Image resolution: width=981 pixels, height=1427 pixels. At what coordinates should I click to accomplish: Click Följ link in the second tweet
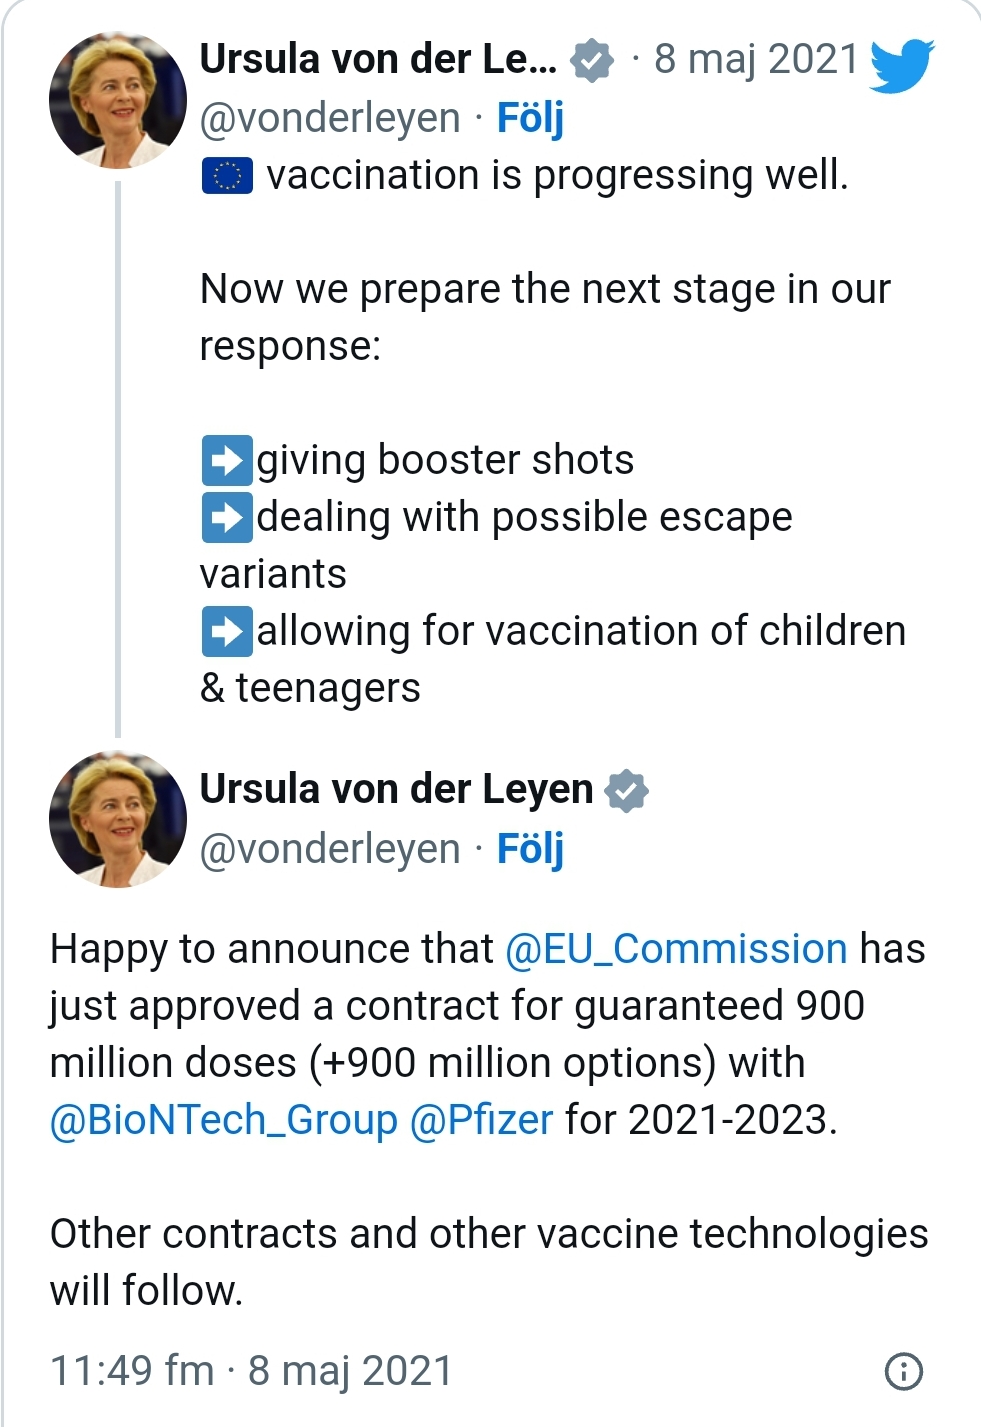(x=530, y=849)
